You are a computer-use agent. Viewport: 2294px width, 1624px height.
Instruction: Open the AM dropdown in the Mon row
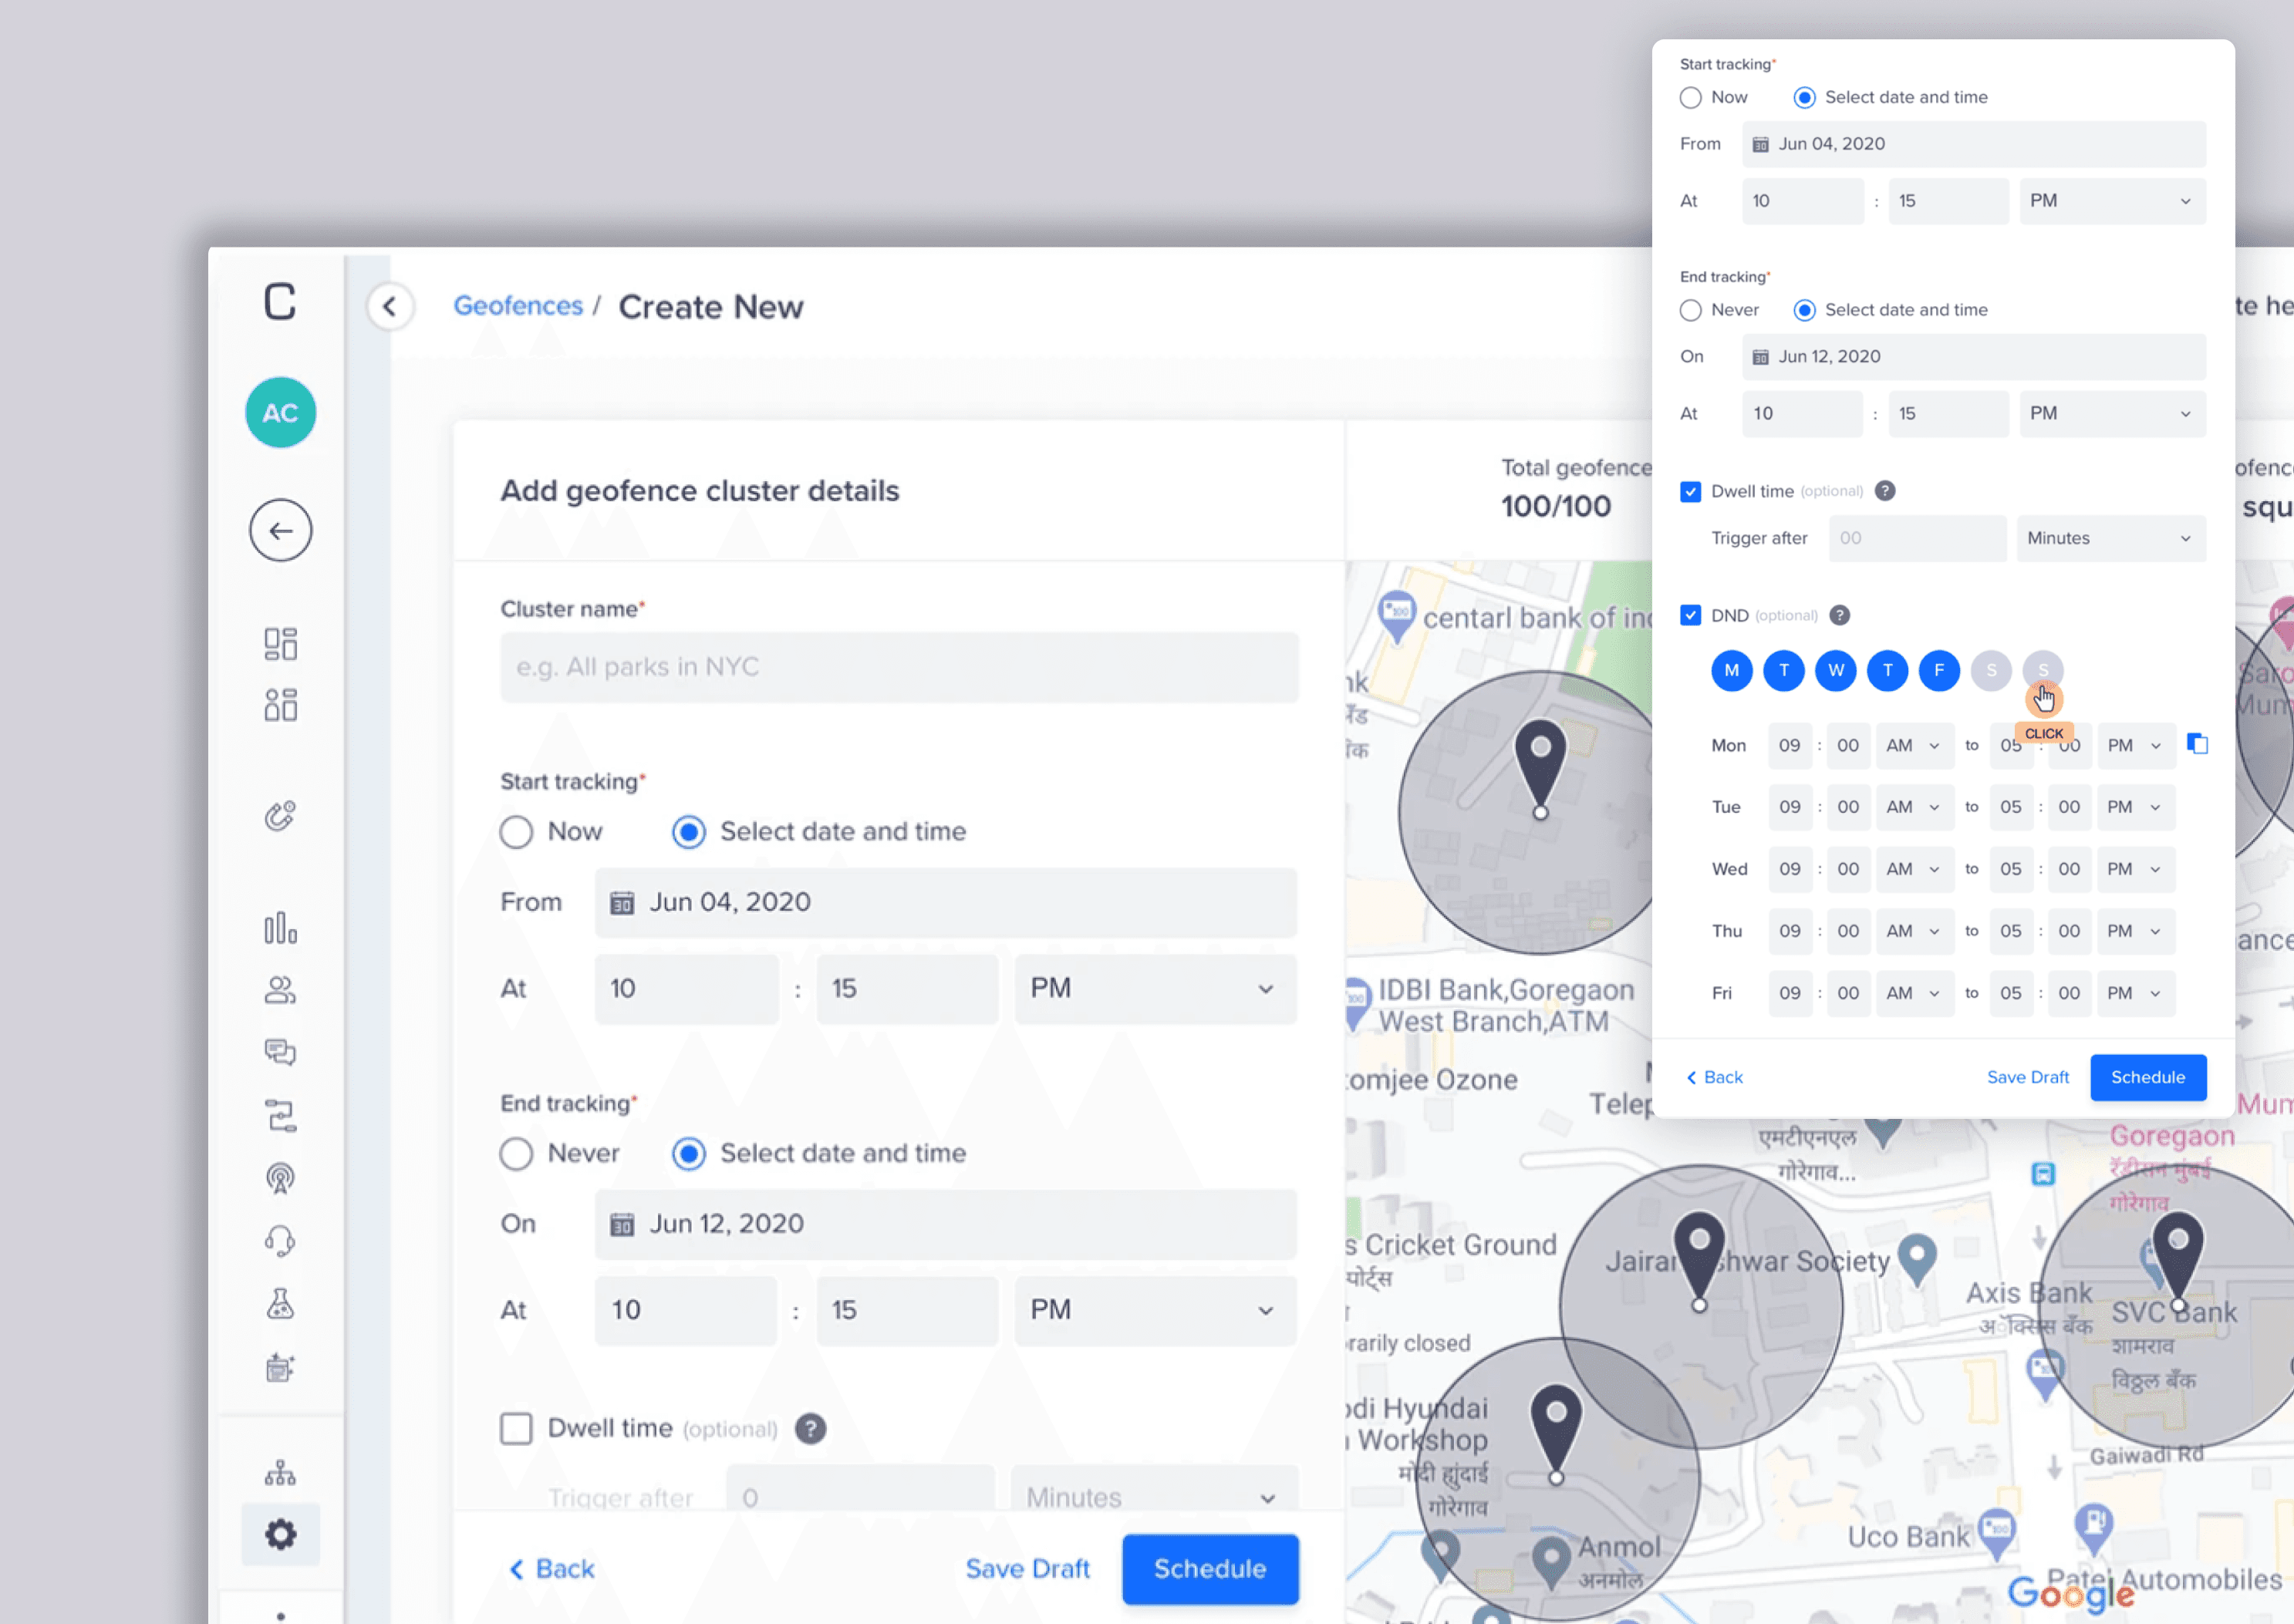tap(1914, 746)
